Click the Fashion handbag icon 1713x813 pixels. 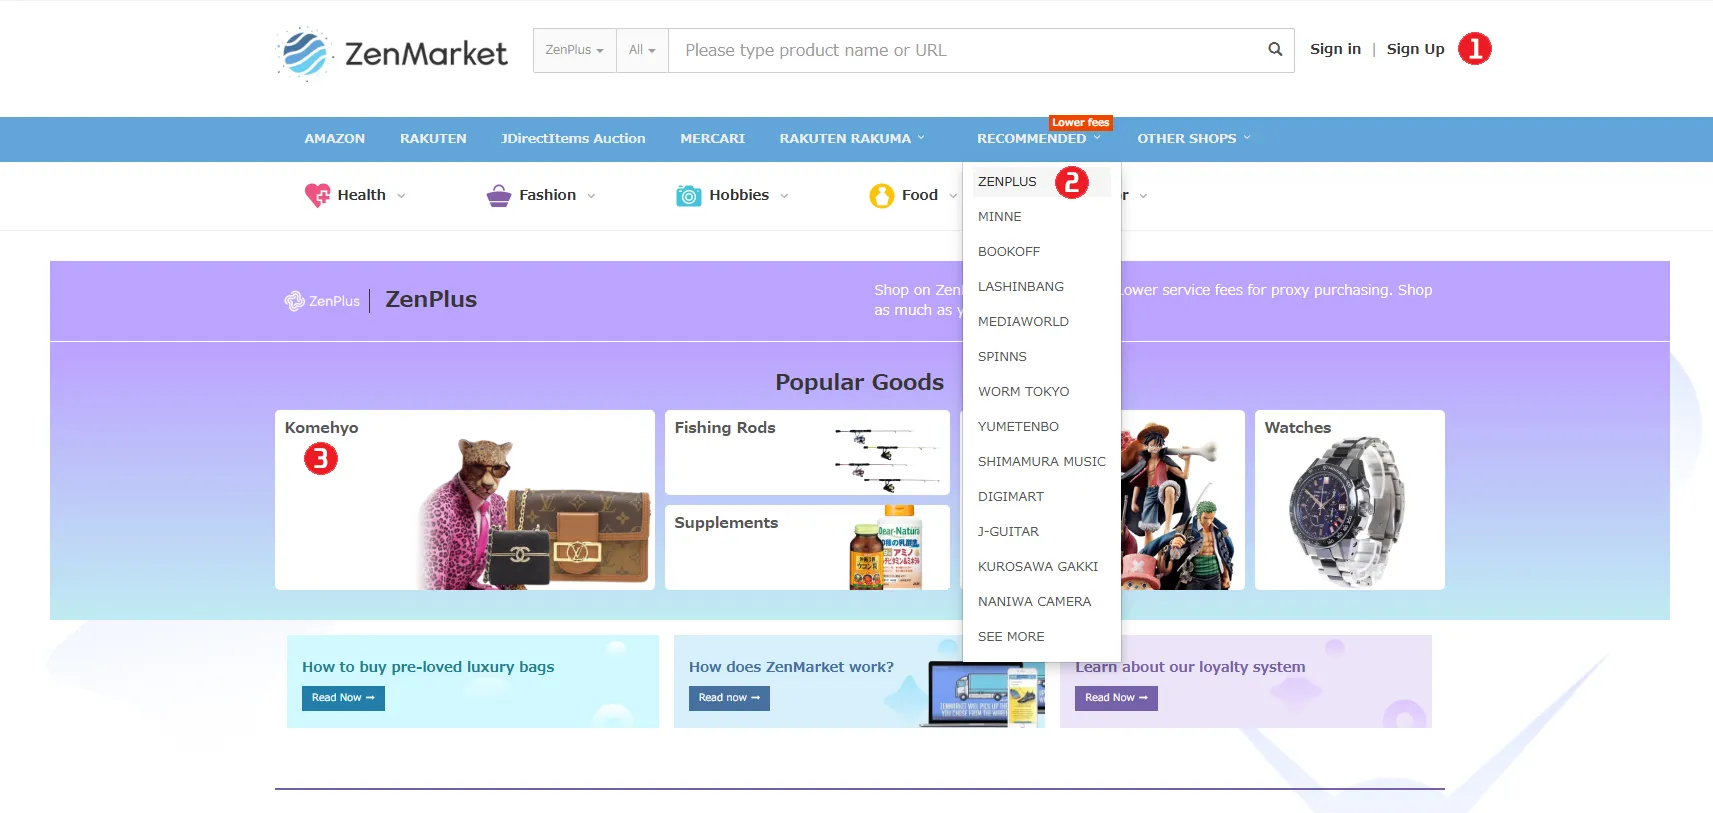(498, 195)
